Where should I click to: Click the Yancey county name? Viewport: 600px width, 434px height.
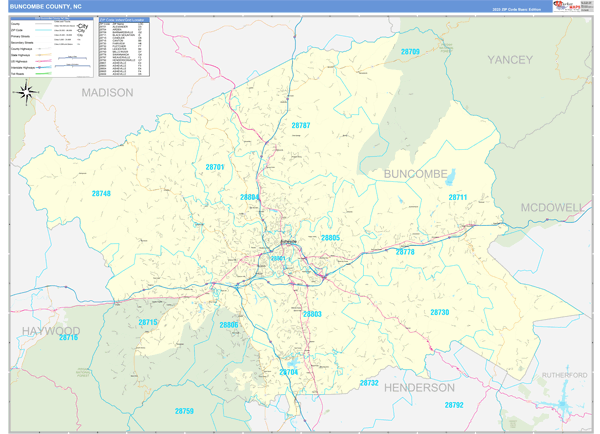point(510,60)
